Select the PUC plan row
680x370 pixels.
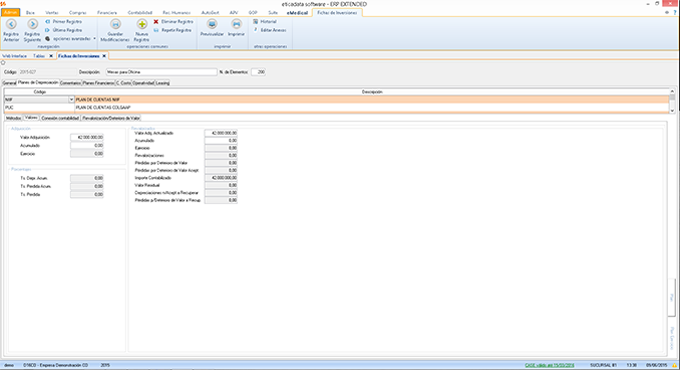[336, 108]
